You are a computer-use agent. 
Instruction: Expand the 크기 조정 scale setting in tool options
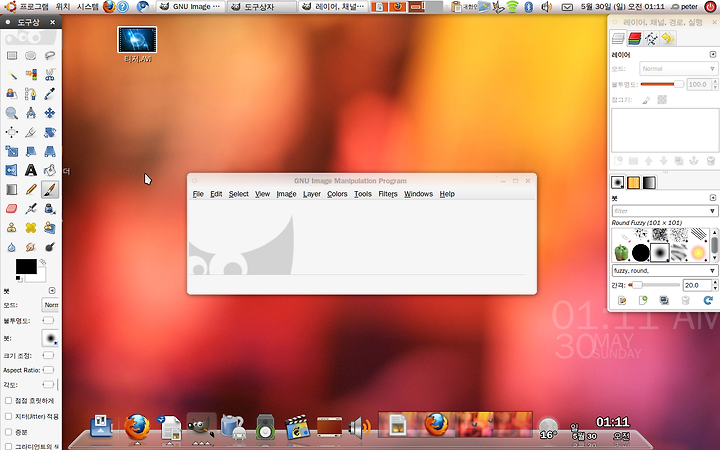pyautogui.click(x=48, y=355)
